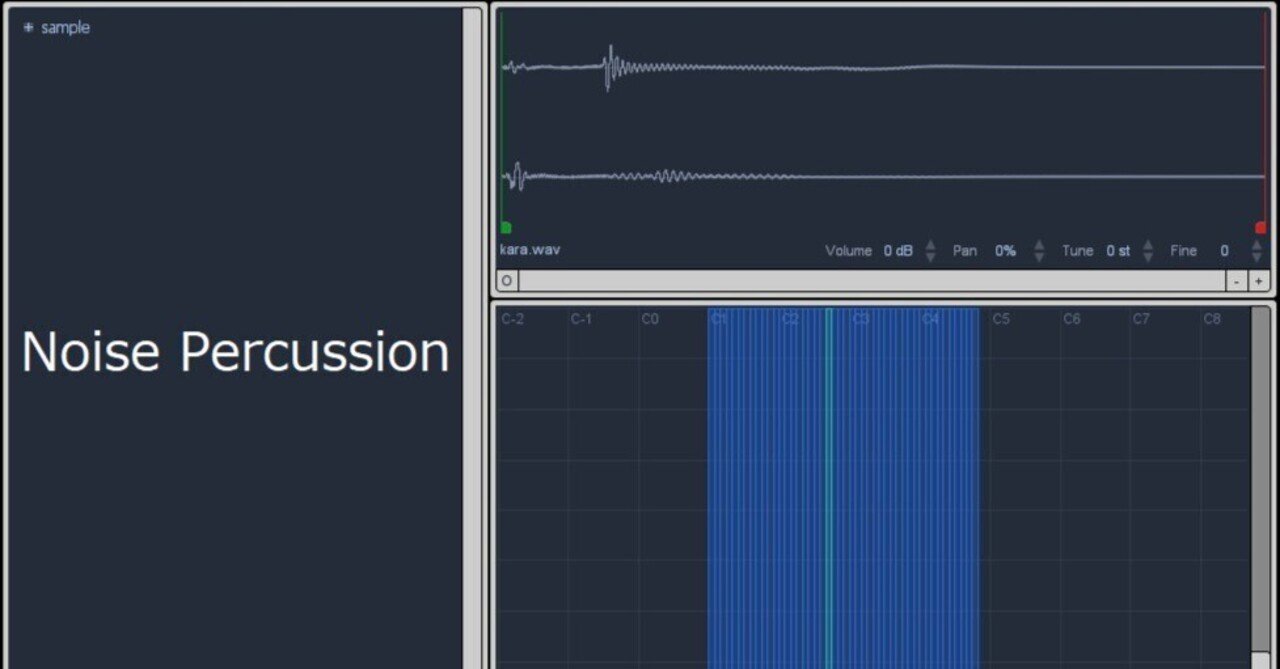Click the C7 octave label
Image resolution: width=1280 pixels, height=669 pixels.
(x=1141, y=319)
